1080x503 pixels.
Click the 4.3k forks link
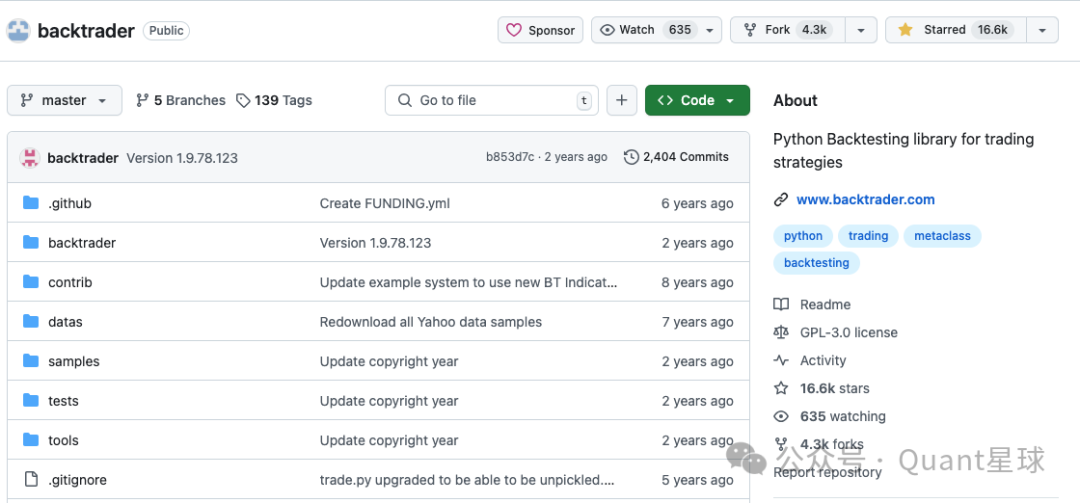click(832, 444)
